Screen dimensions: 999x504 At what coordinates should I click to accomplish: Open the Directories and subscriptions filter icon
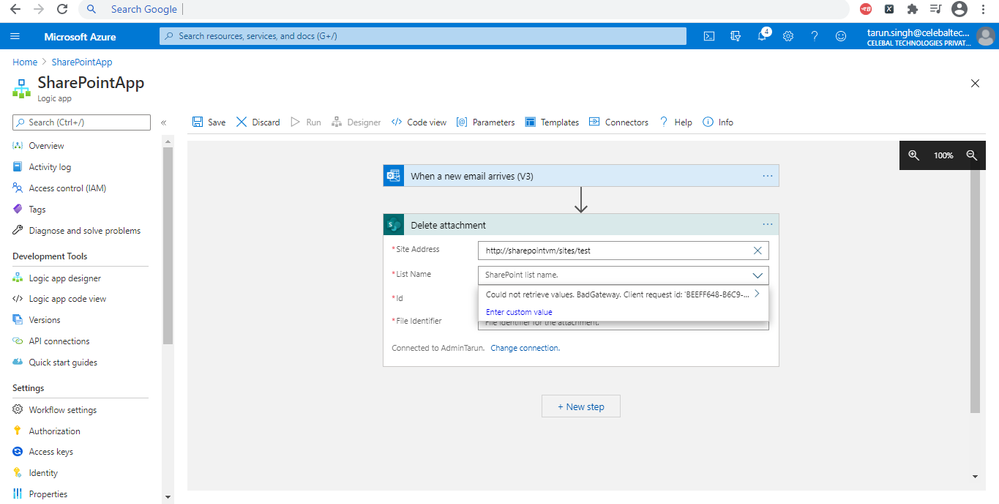click(735, 36)
